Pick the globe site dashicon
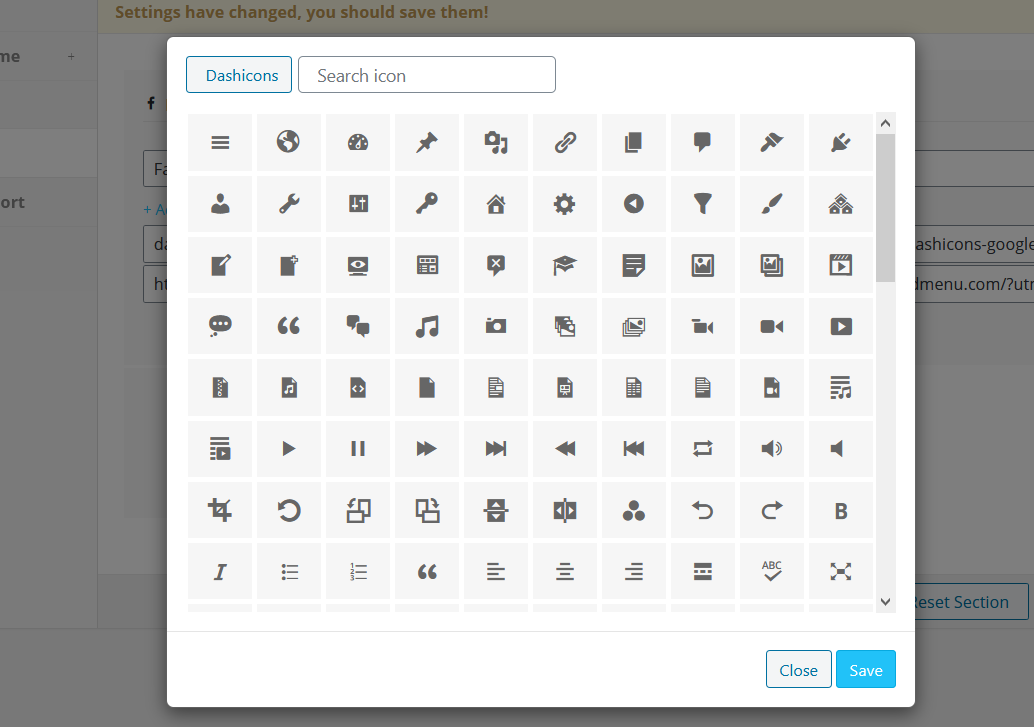Image resolution: width=1034 pixels, height=727 pixels. [x=289, y=142]
